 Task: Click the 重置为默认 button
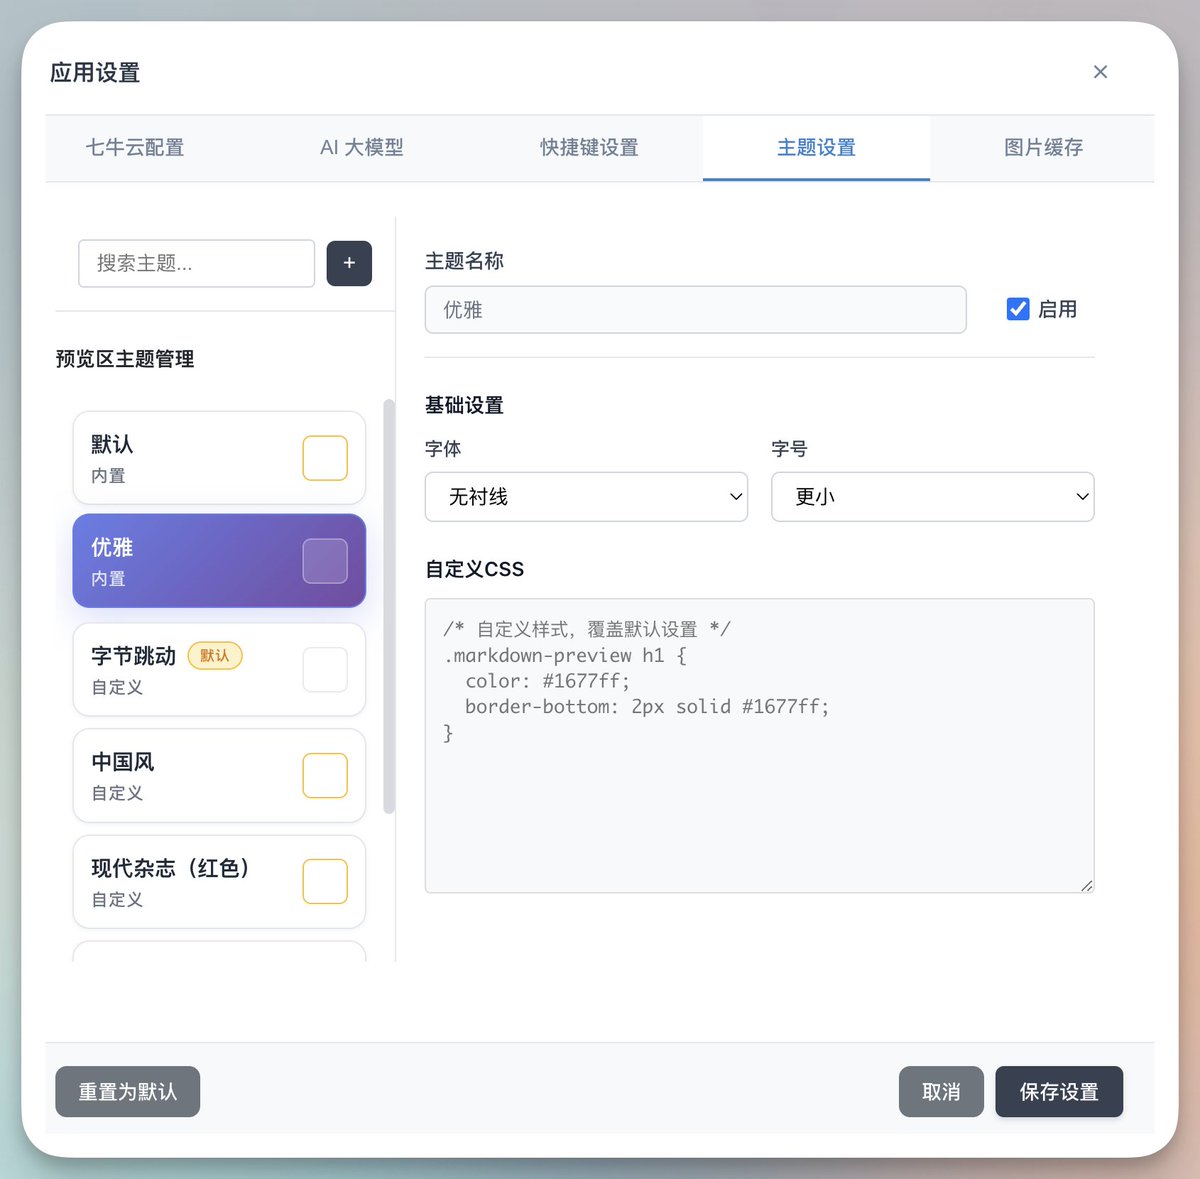click(x=128, y=1092)
